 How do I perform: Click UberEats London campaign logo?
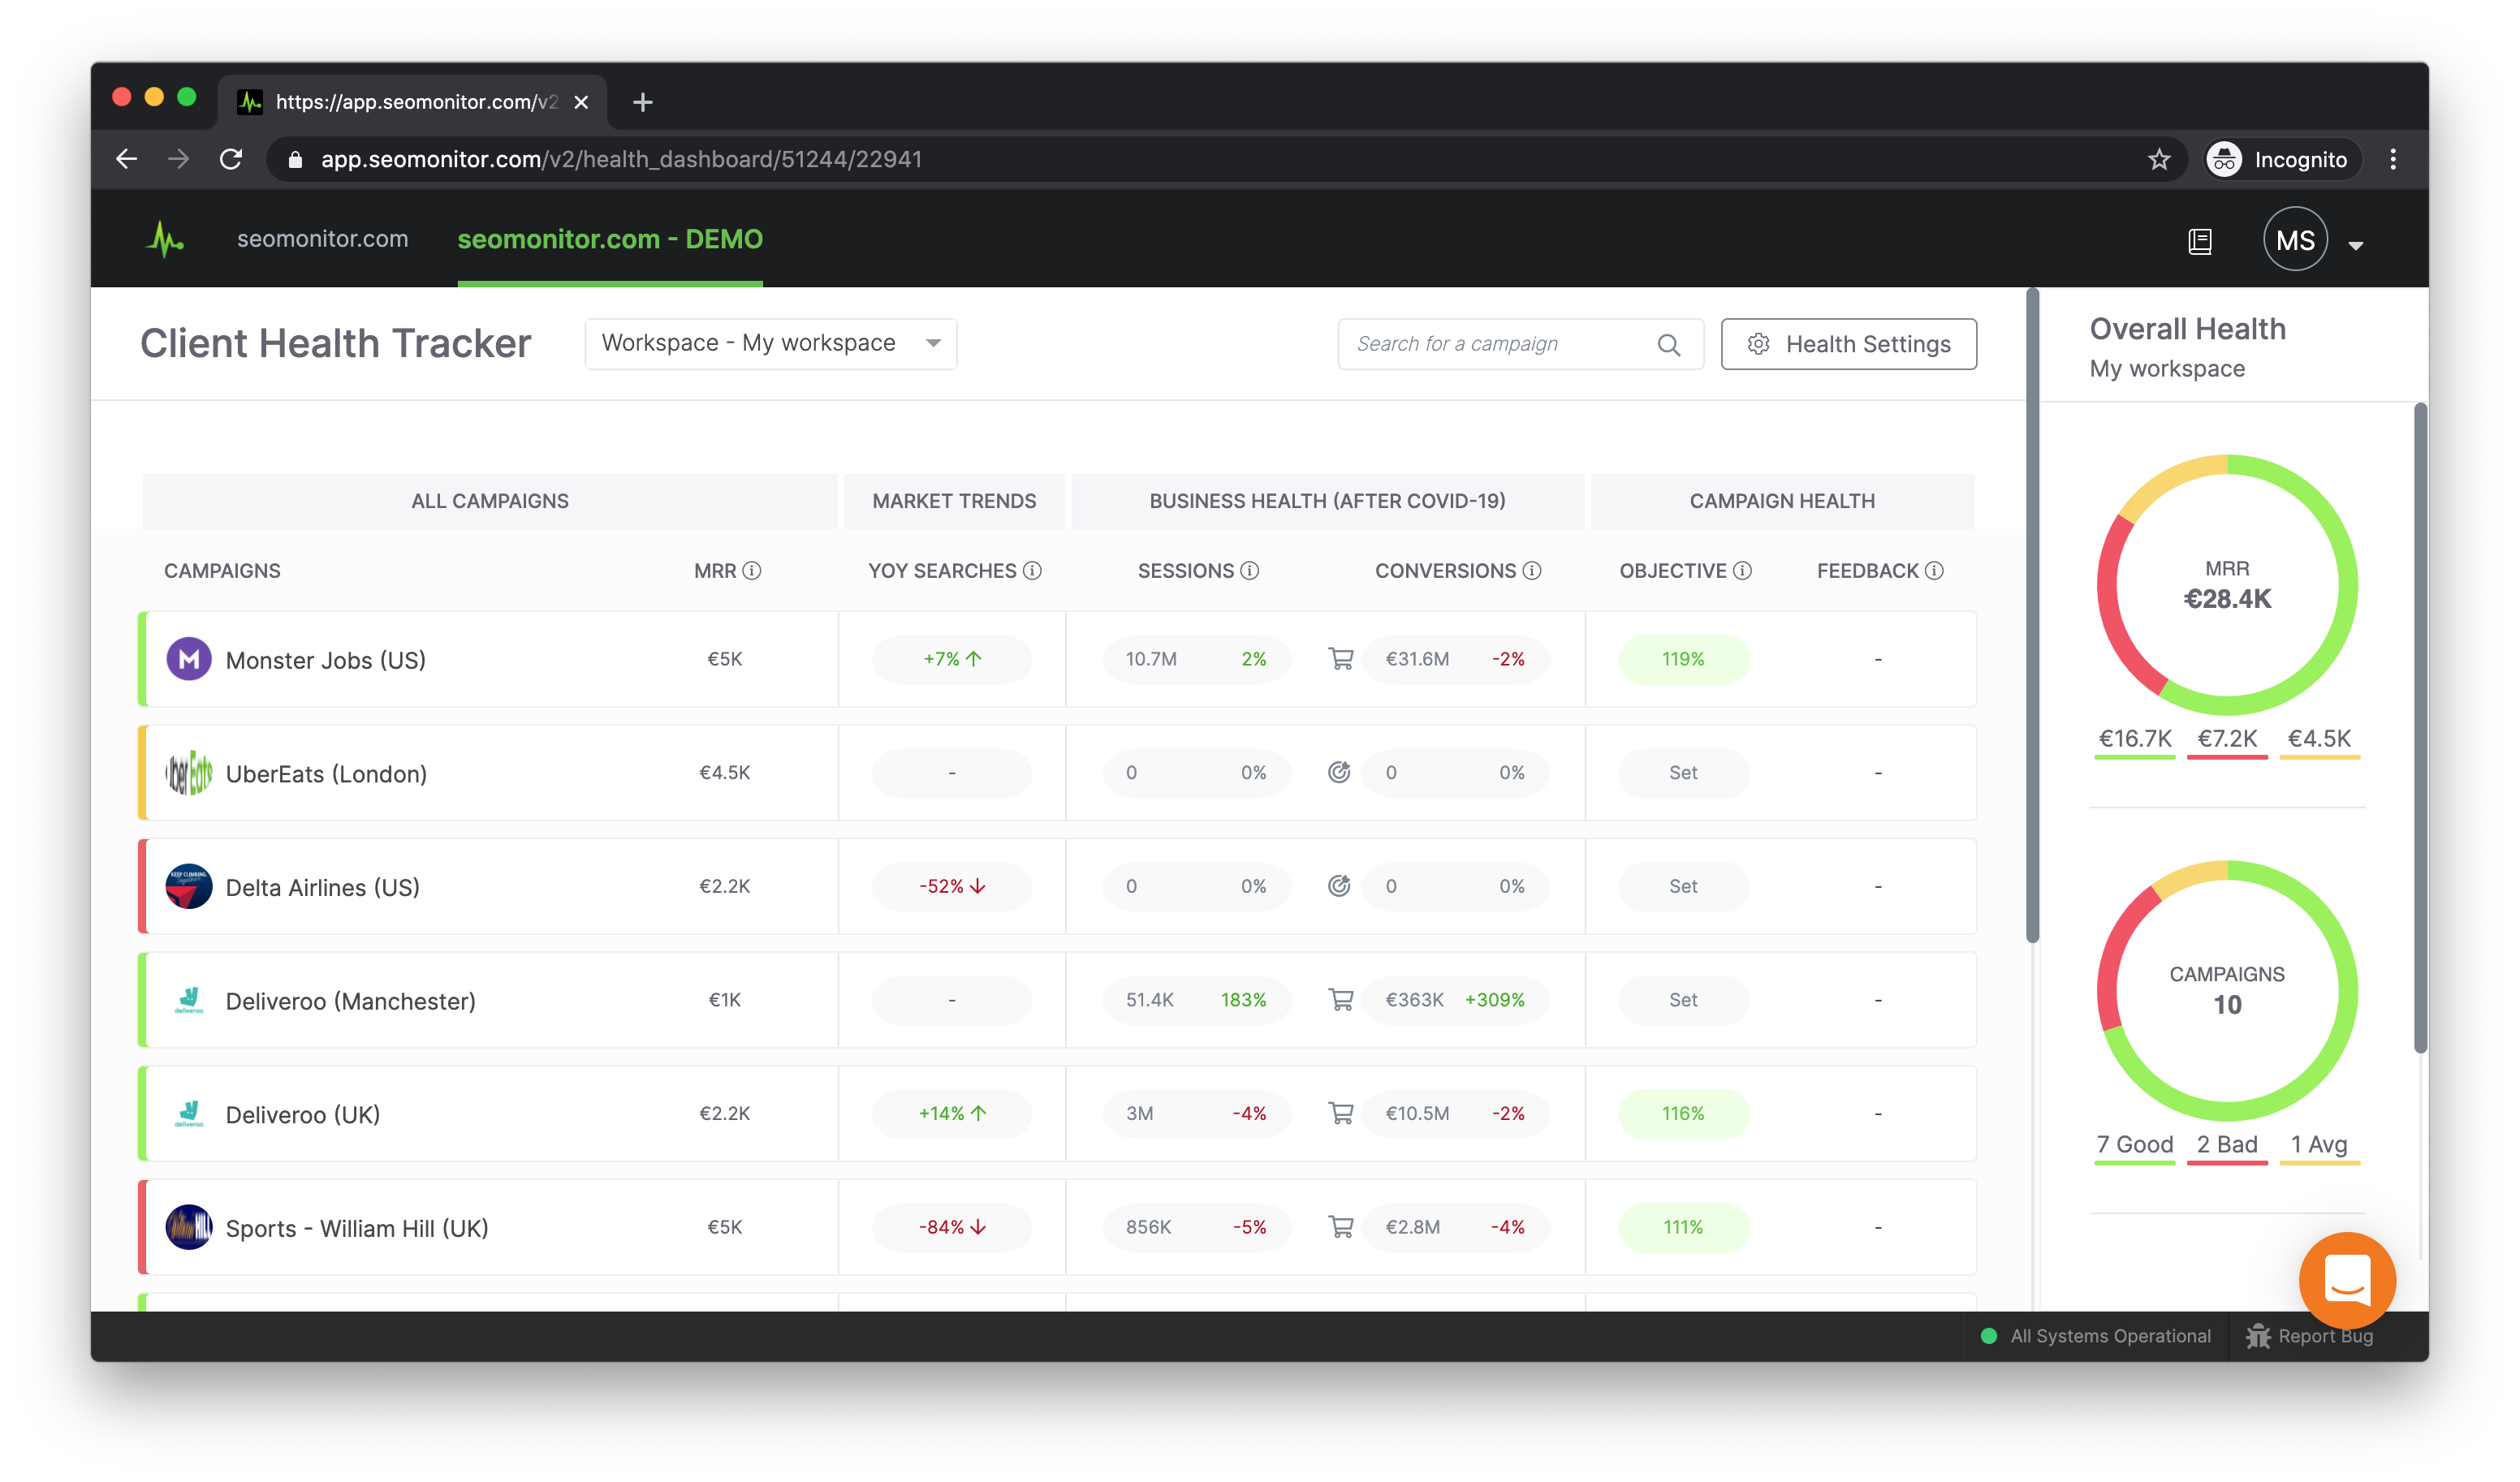[x=188, y=773]
